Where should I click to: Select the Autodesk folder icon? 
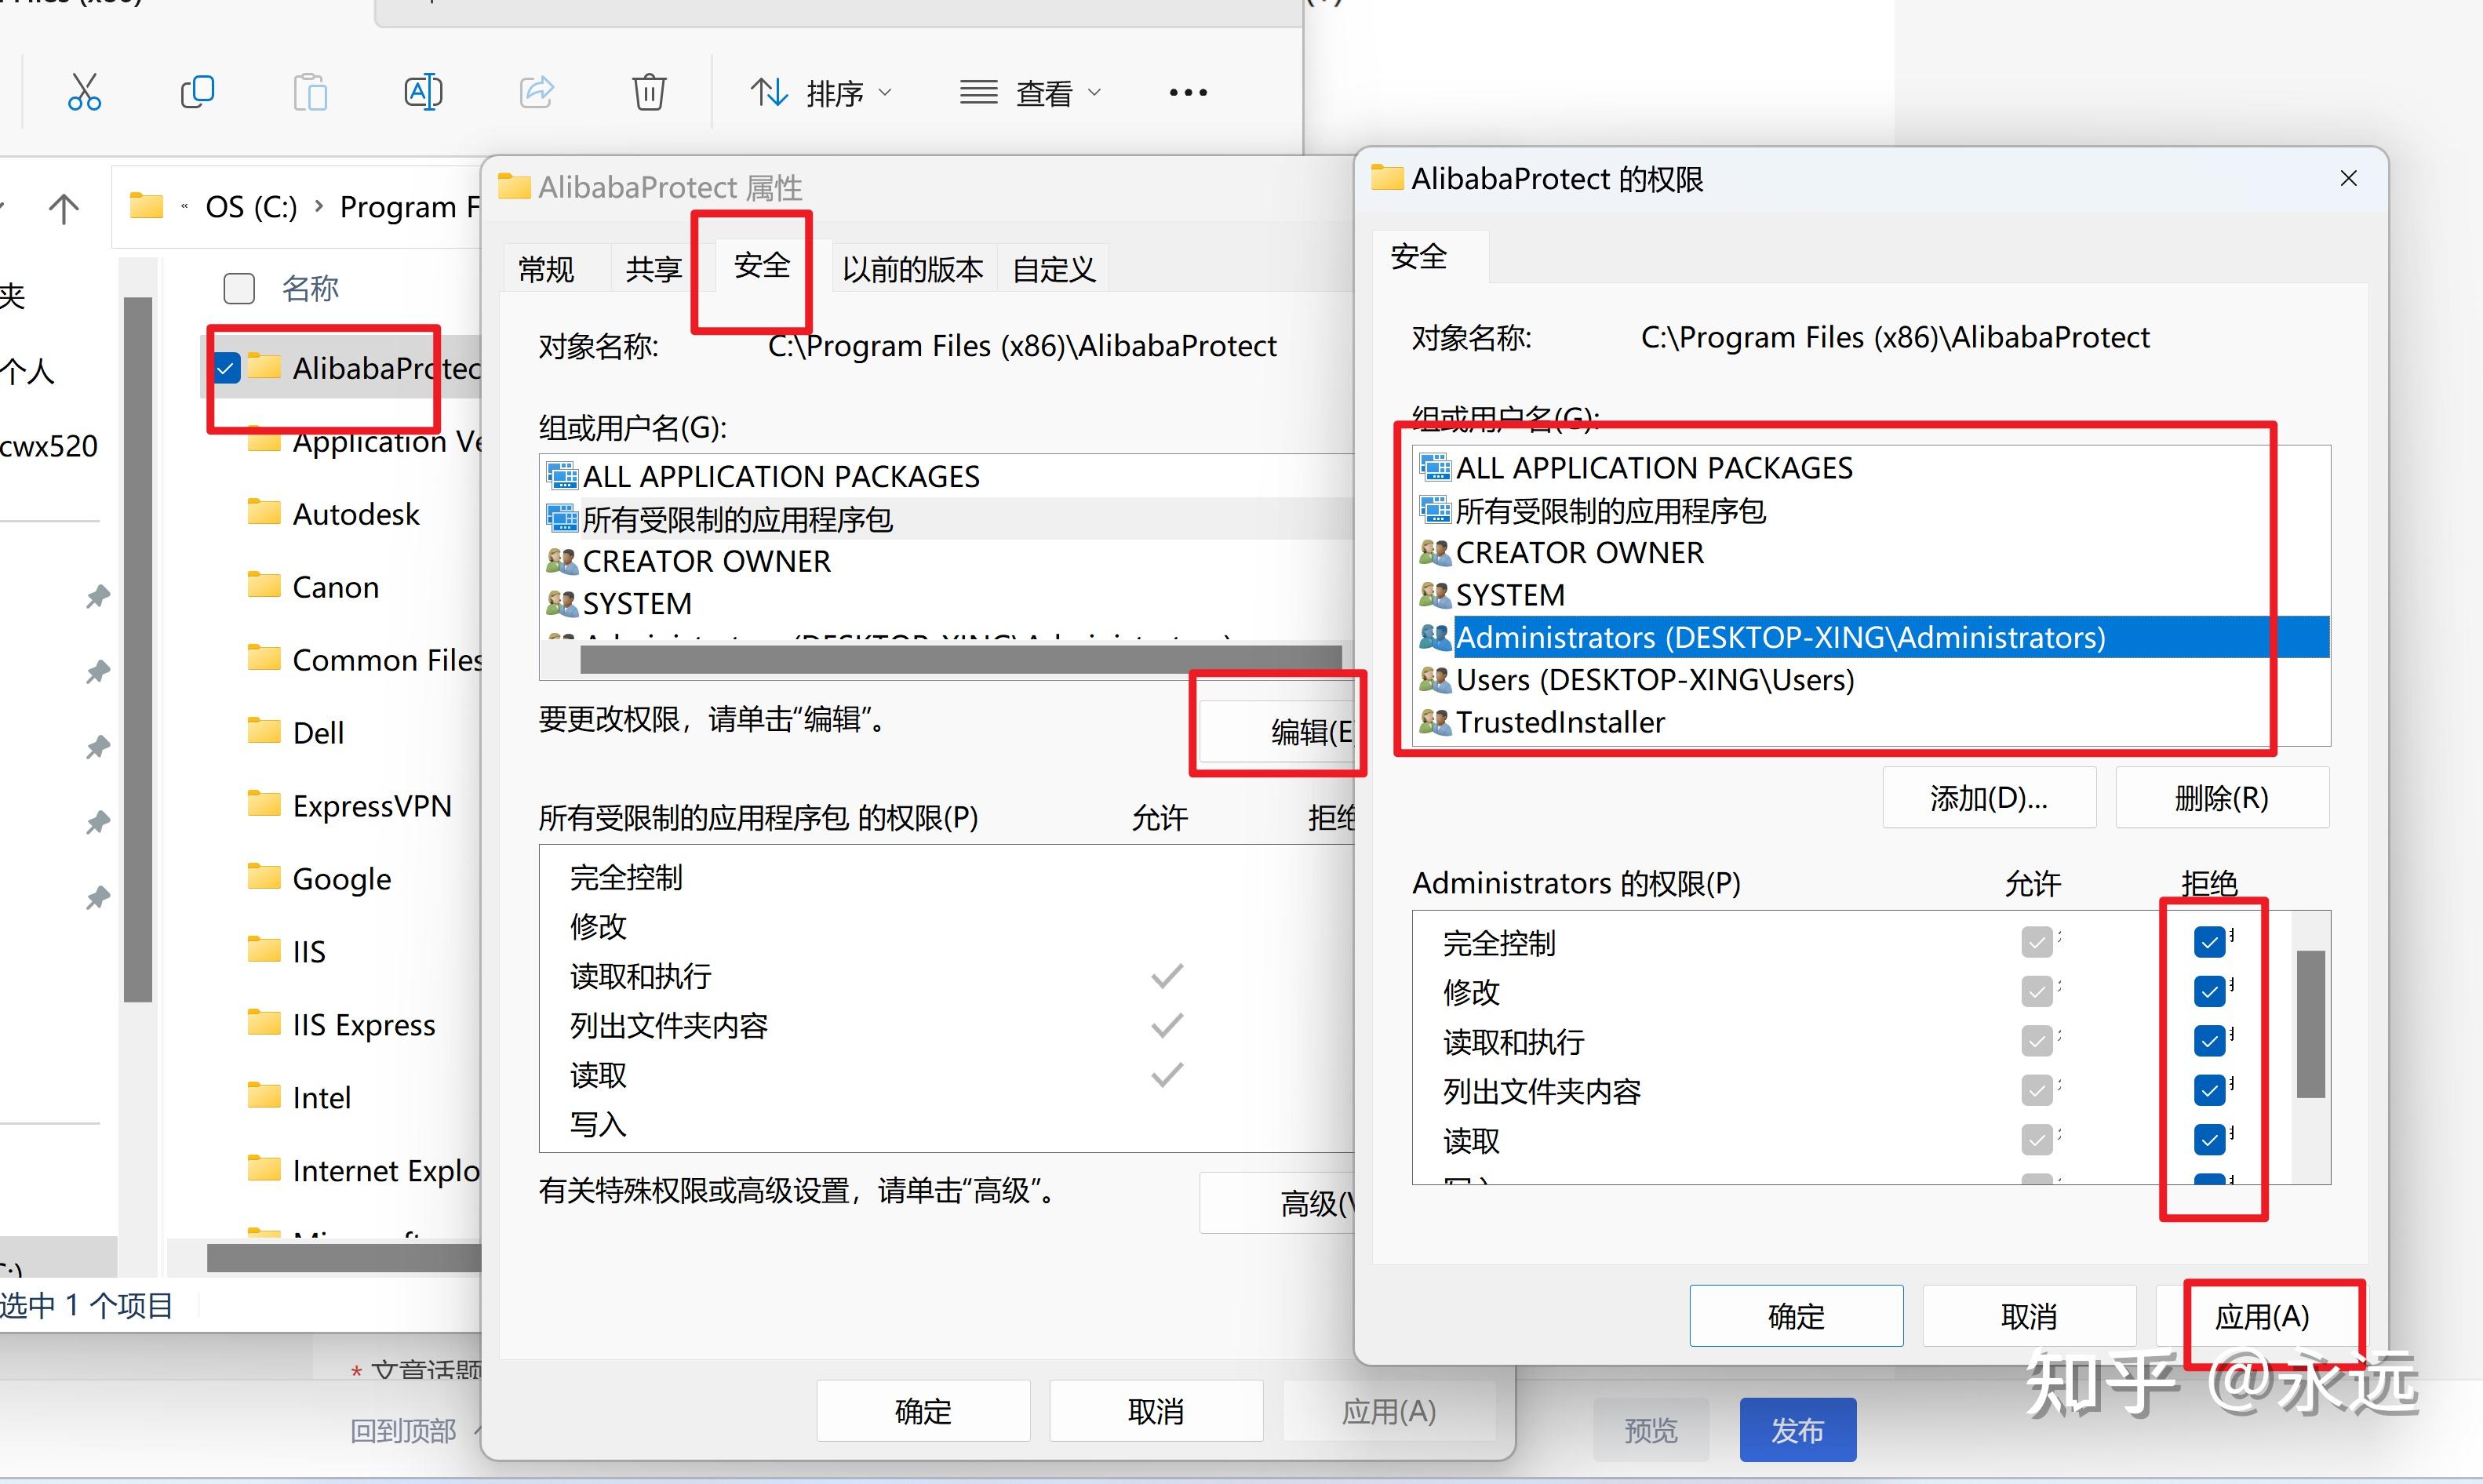pos(264,513)
